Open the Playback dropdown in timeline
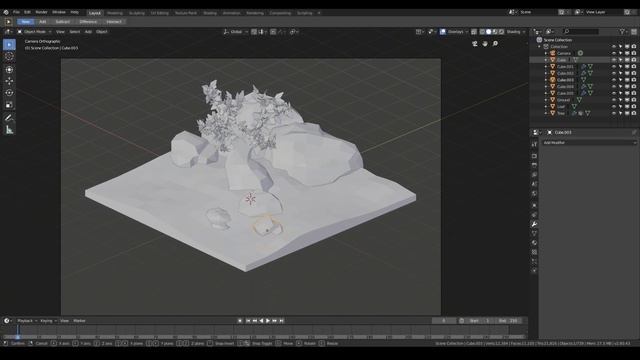The width and height of the screenshot is (640, 360). point(27,321)
